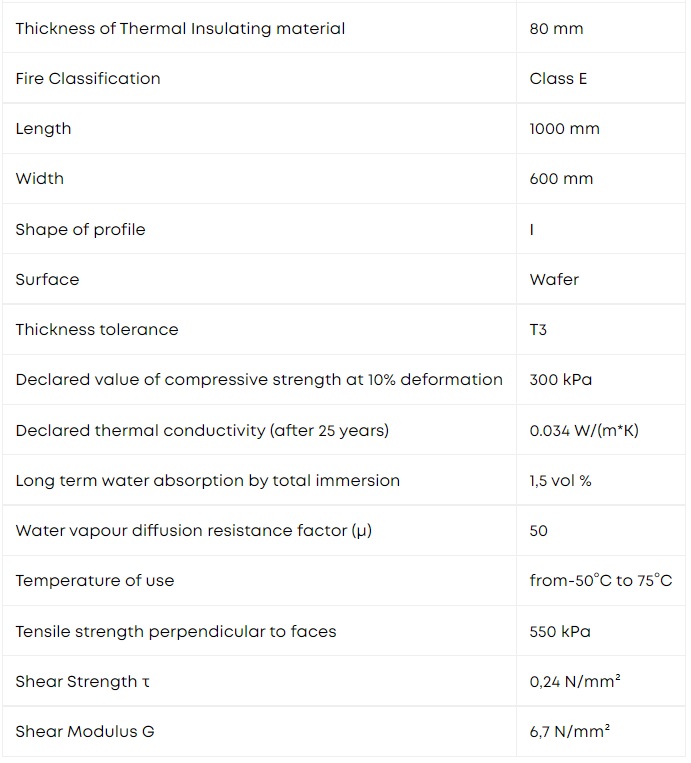Select the Shape of profile label
Screen dimensions: 691x763
(x=80, y=230)
